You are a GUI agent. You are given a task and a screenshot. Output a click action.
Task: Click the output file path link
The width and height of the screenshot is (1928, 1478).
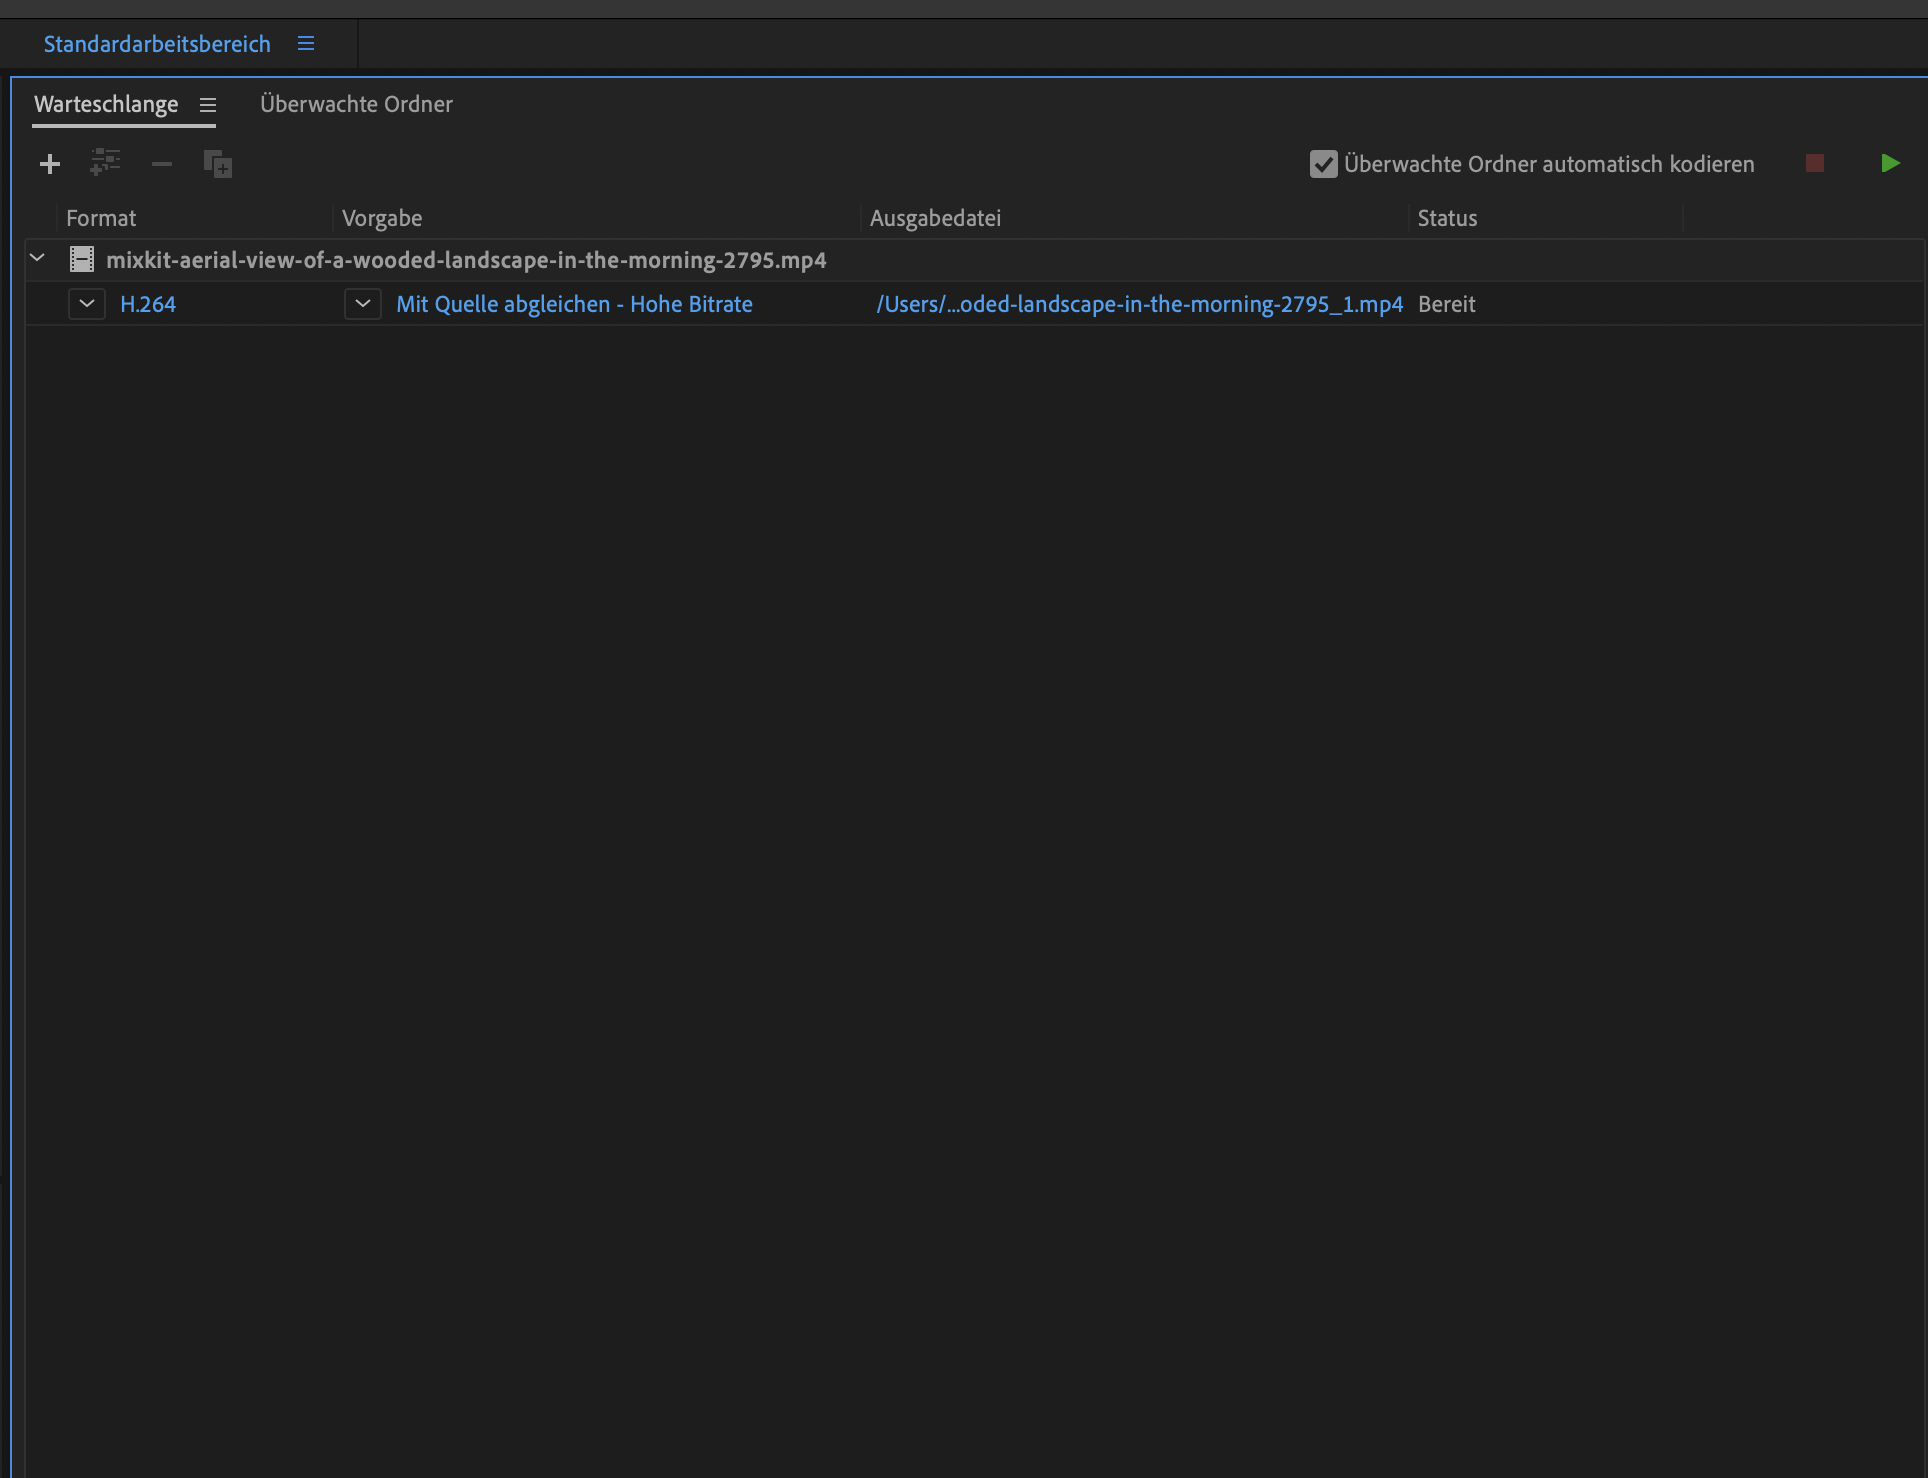coord(1139,304)
